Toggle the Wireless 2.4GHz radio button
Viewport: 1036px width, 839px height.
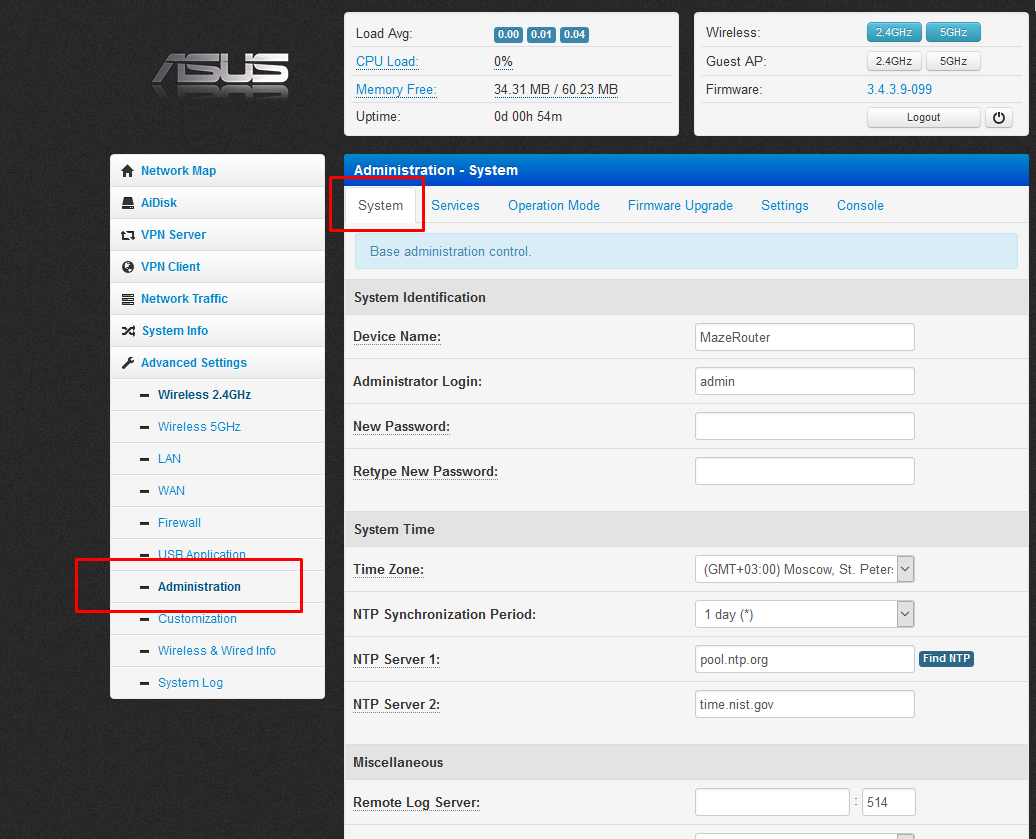(x=893, y=33)
